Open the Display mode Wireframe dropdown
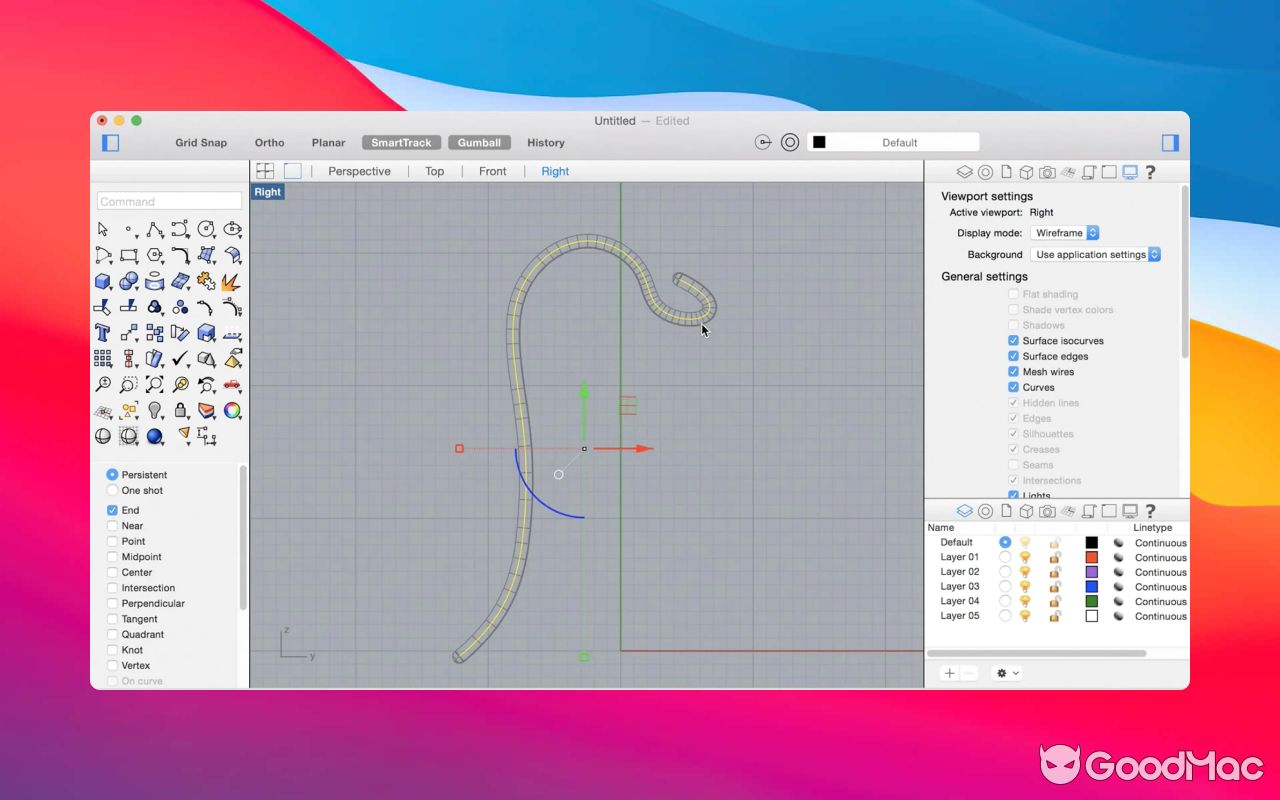 pyautogui.click(x=1065, y=233)
